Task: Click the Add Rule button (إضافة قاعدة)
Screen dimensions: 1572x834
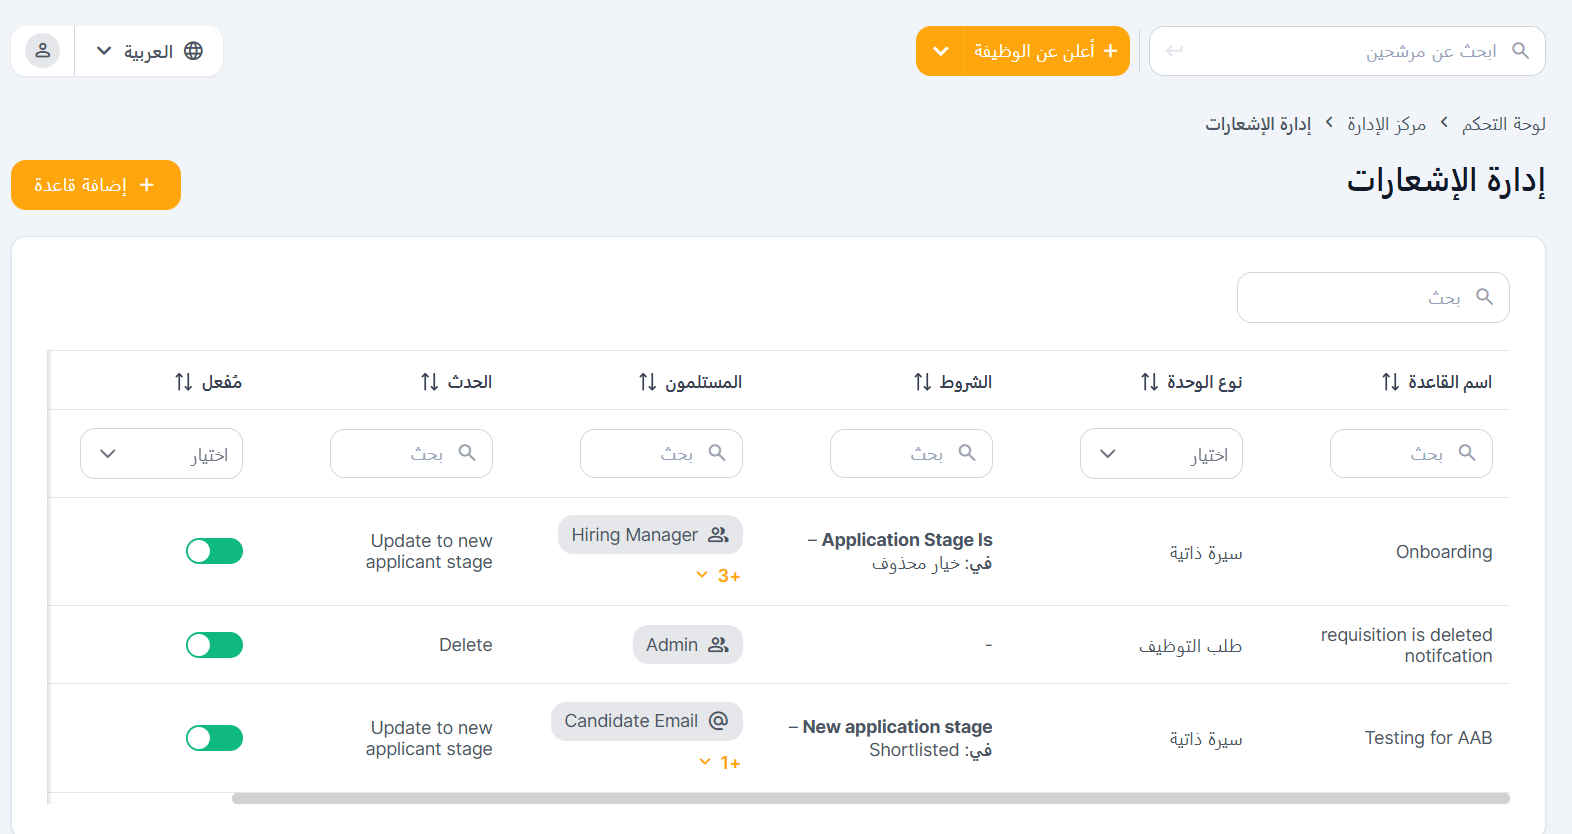Action: 96,185
